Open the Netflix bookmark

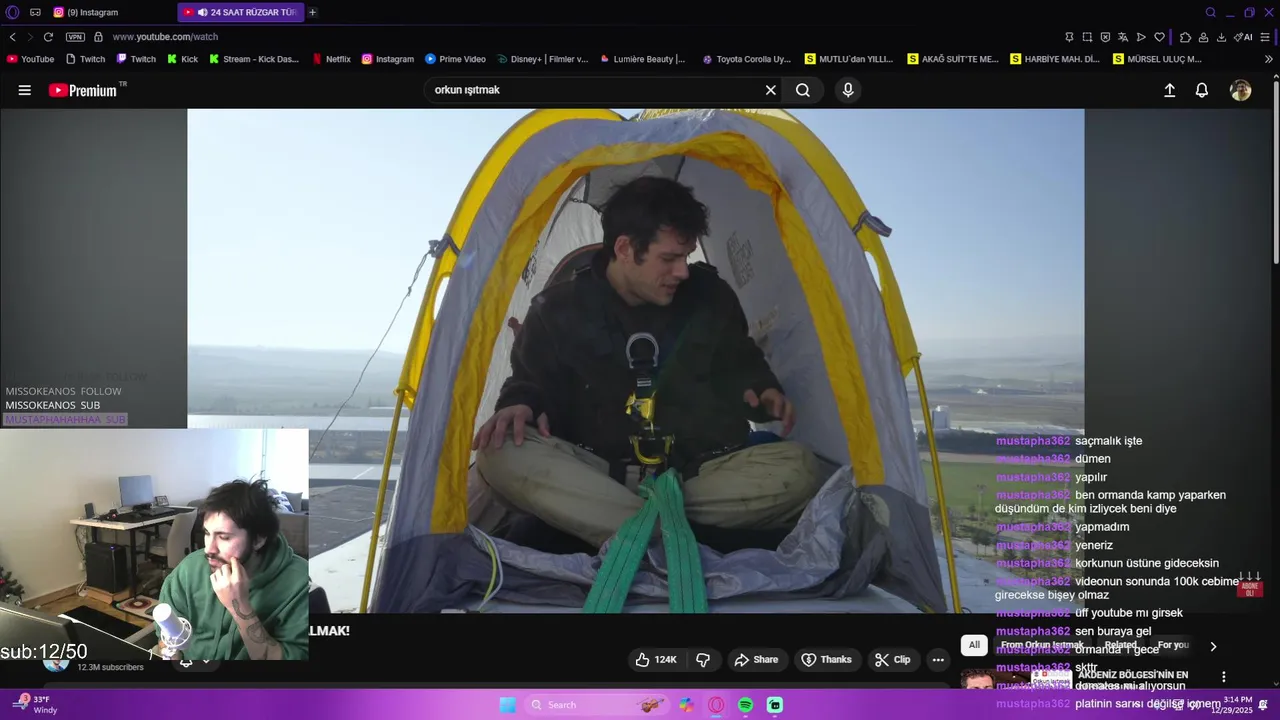pyautogui.click(x=332, y=59)
